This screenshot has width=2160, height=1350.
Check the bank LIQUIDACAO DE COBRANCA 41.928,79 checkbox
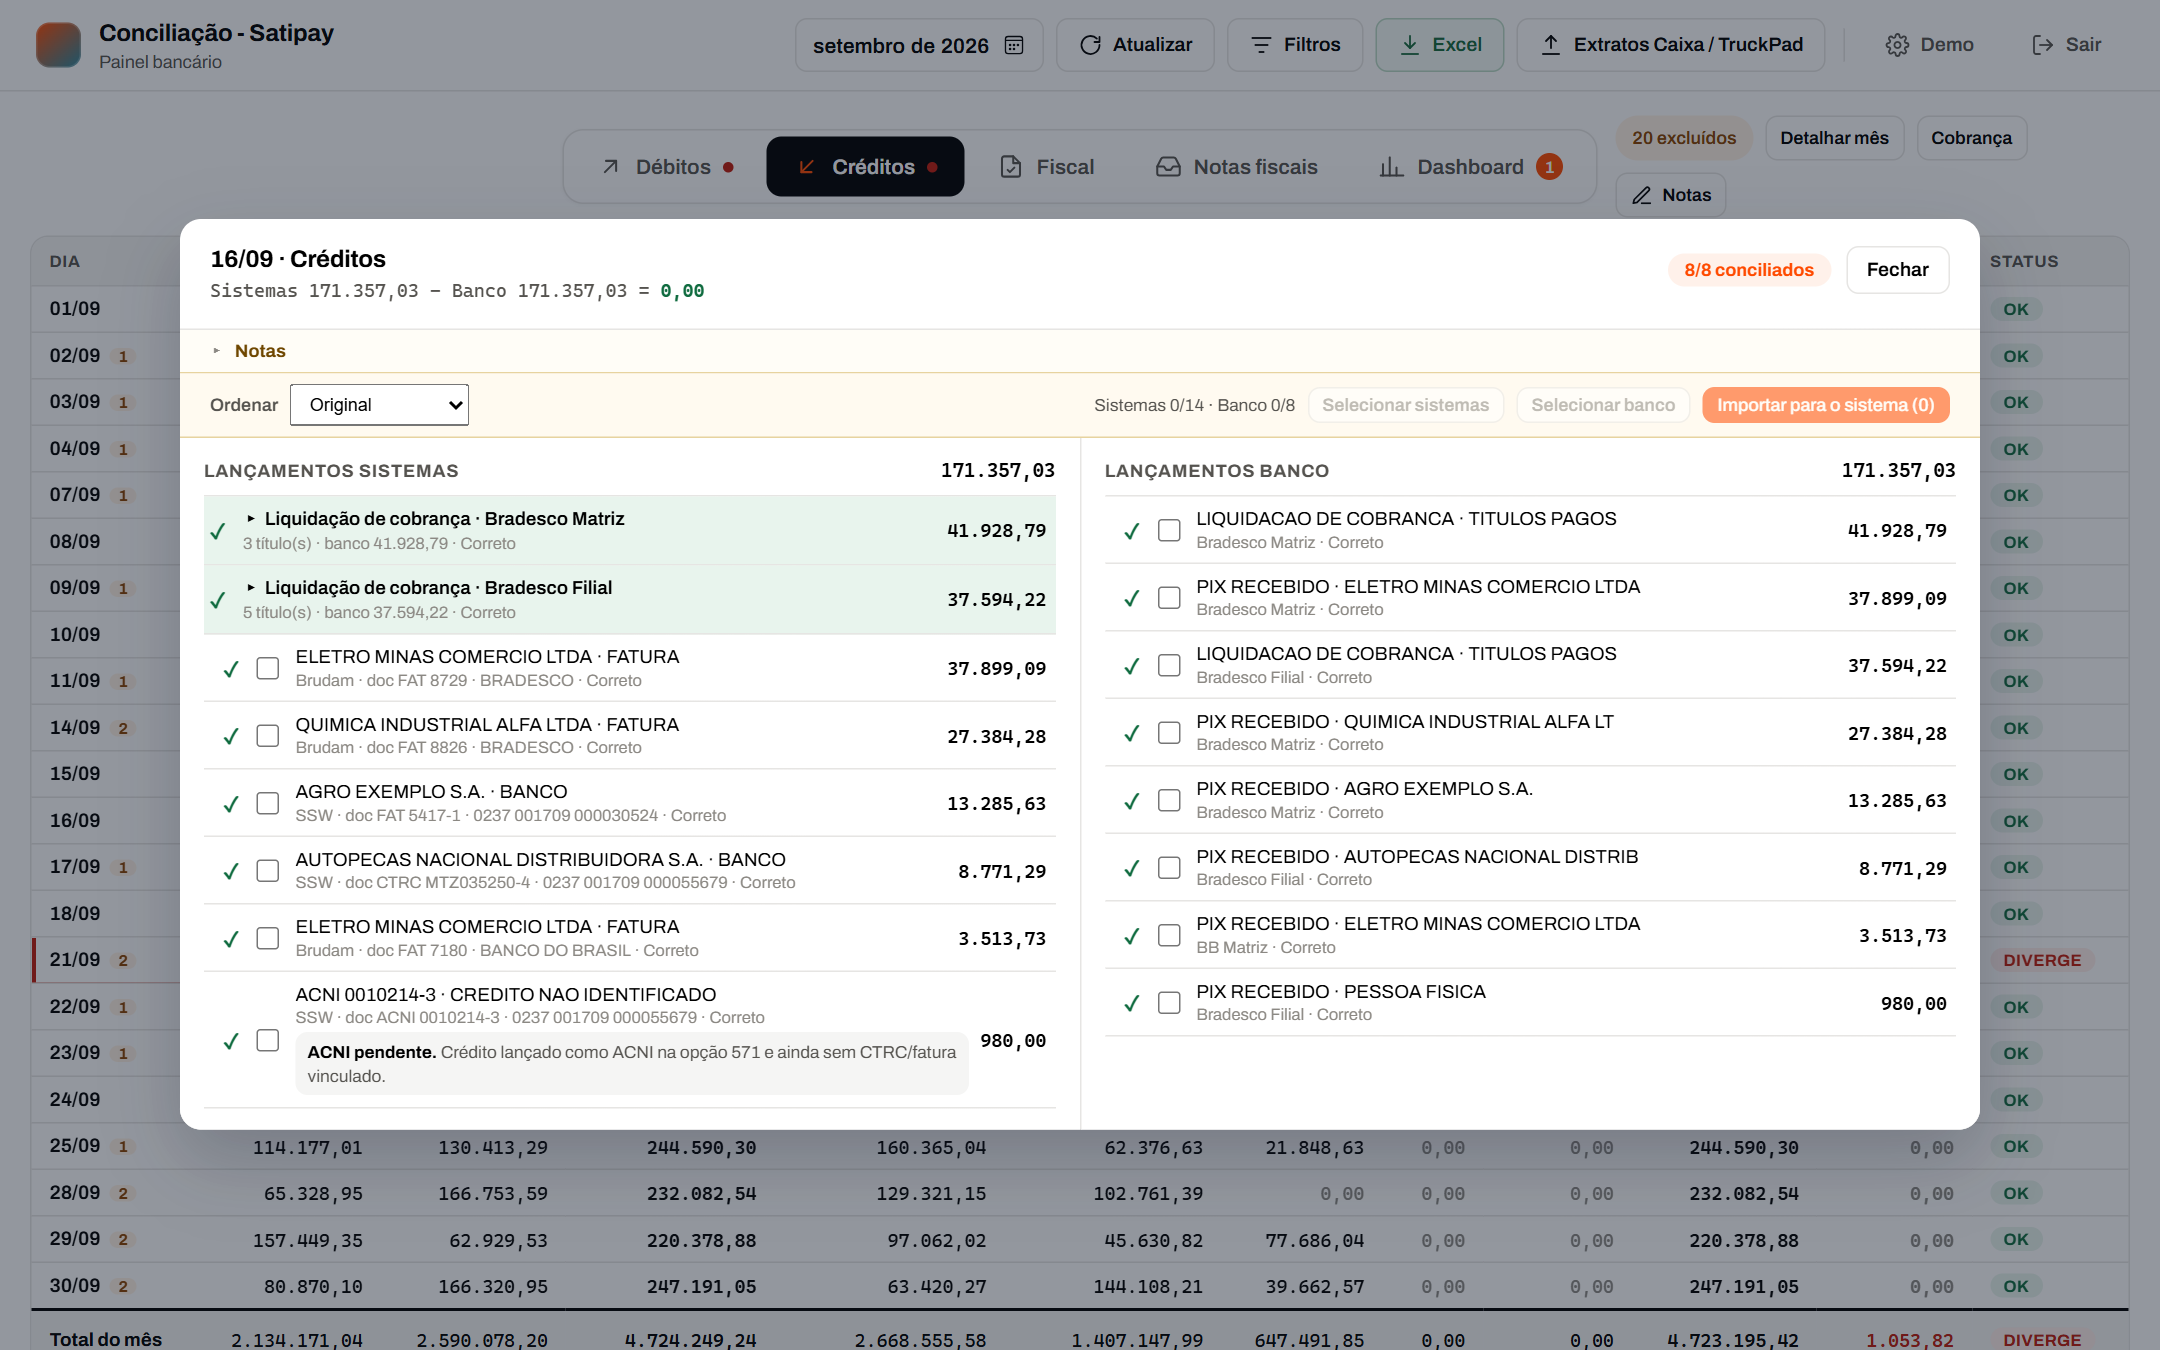click(x=1169, y=530)
